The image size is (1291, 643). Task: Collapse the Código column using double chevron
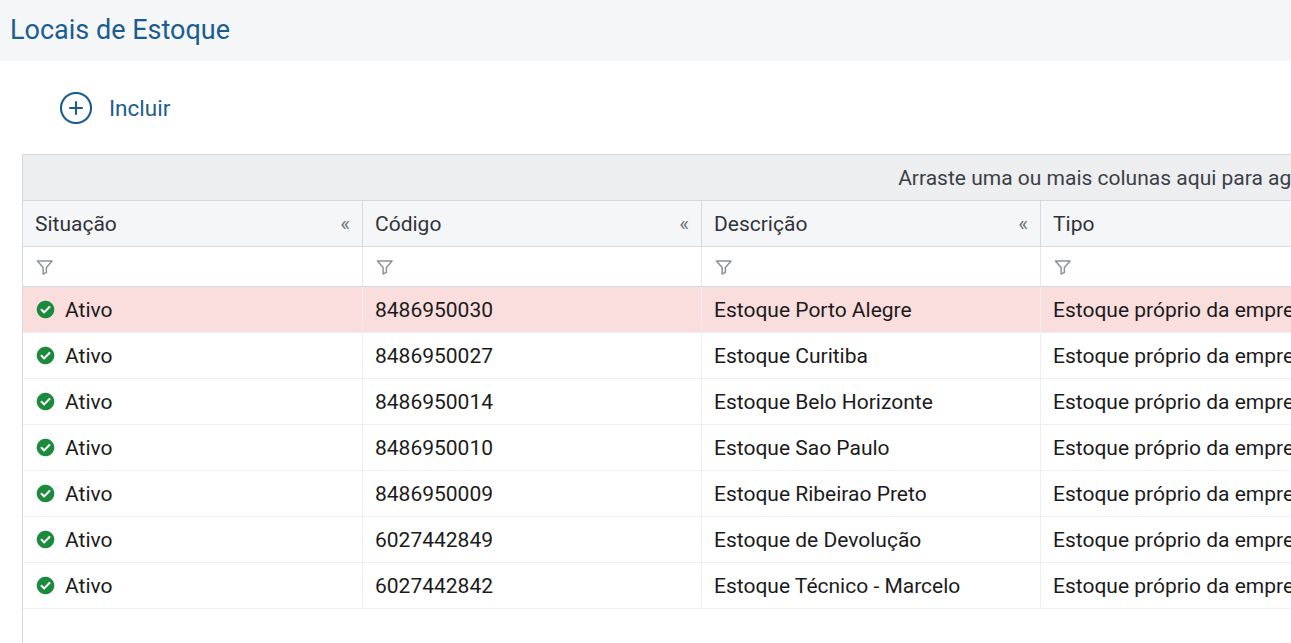click(x=684, y=224)
